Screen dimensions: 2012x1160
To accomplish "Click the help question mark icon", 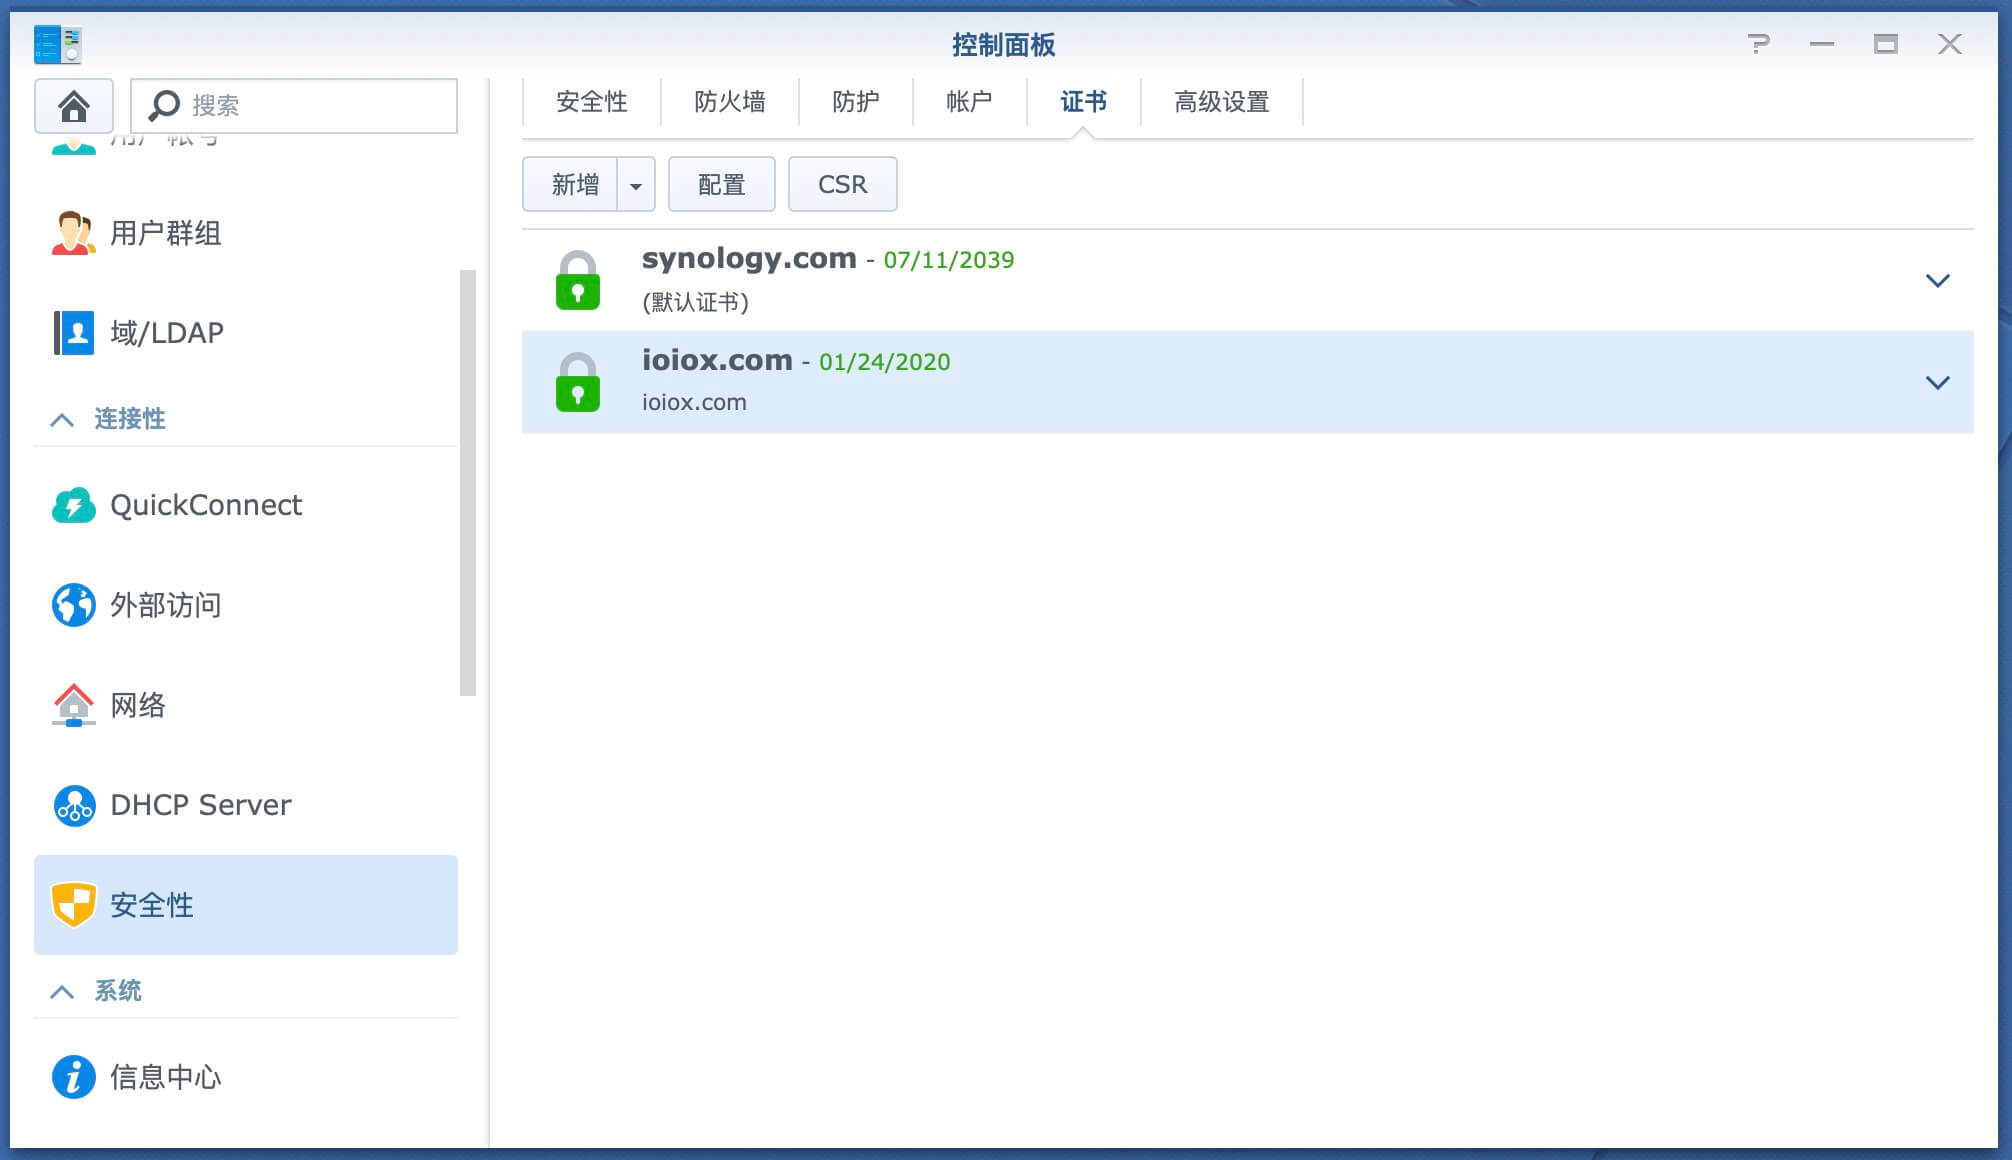I will tap(1758, 44).
